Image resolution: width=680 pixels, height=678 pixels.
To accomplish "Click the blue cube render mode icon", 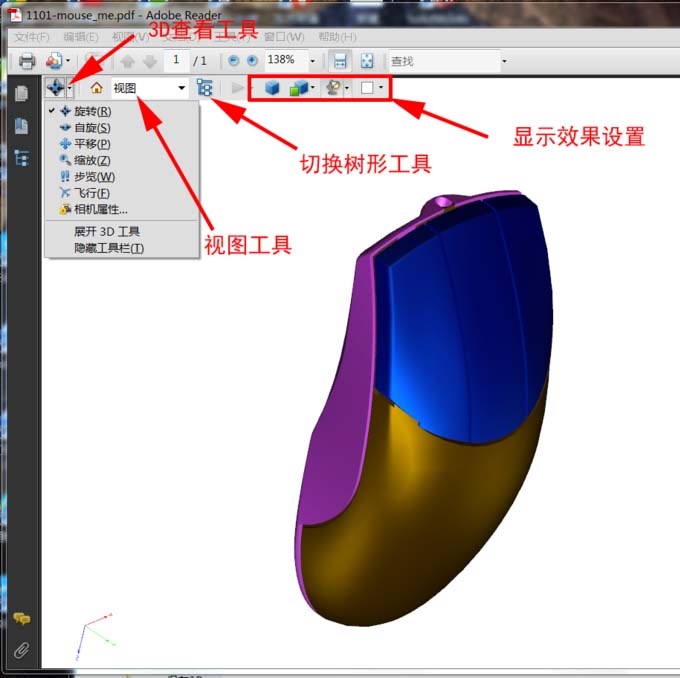I will (x=271, y=88).
